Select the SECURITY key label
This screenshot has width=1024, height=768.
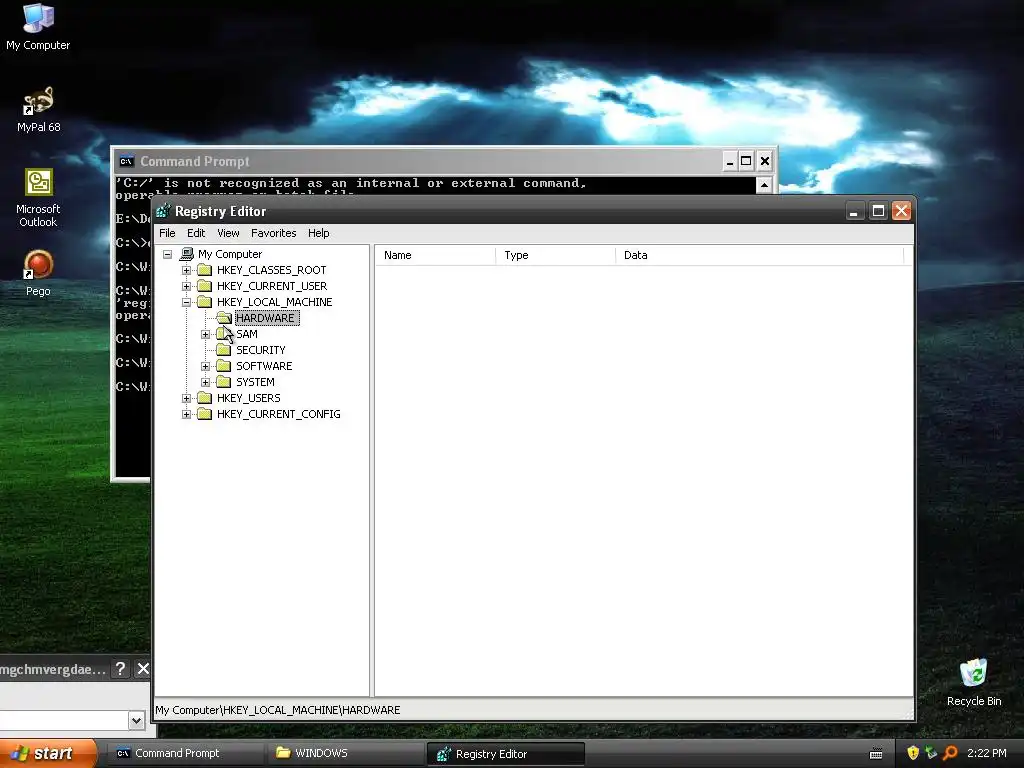point(261,350)
